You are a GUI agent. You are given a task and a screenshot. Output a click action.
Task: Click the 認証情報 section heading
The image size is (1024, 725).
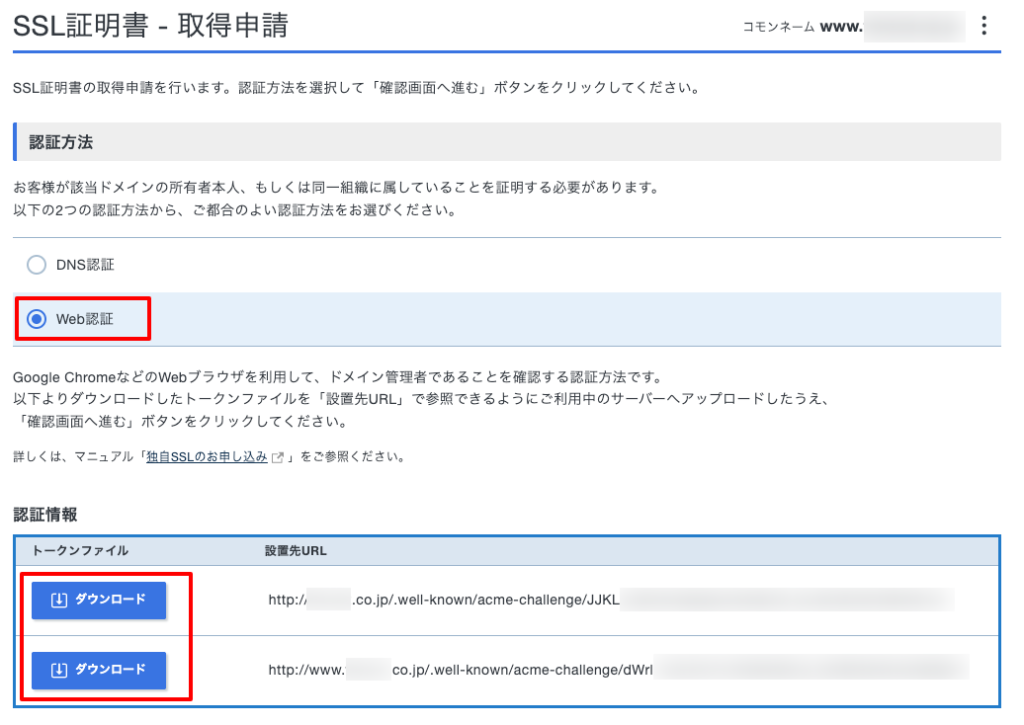coord(45,514)
